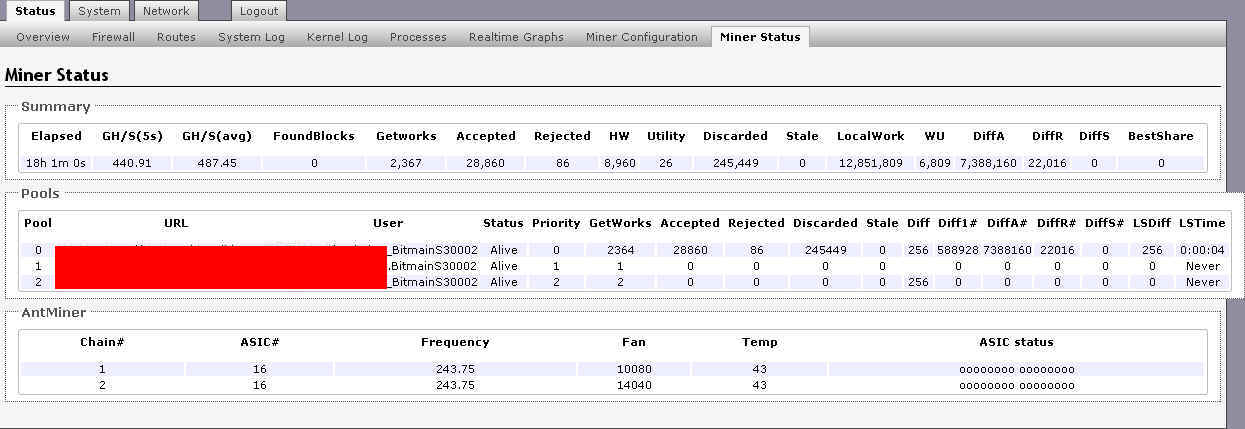Open the Firewall sub-tab
1245x429 pixels.
[x=113, y=37]
